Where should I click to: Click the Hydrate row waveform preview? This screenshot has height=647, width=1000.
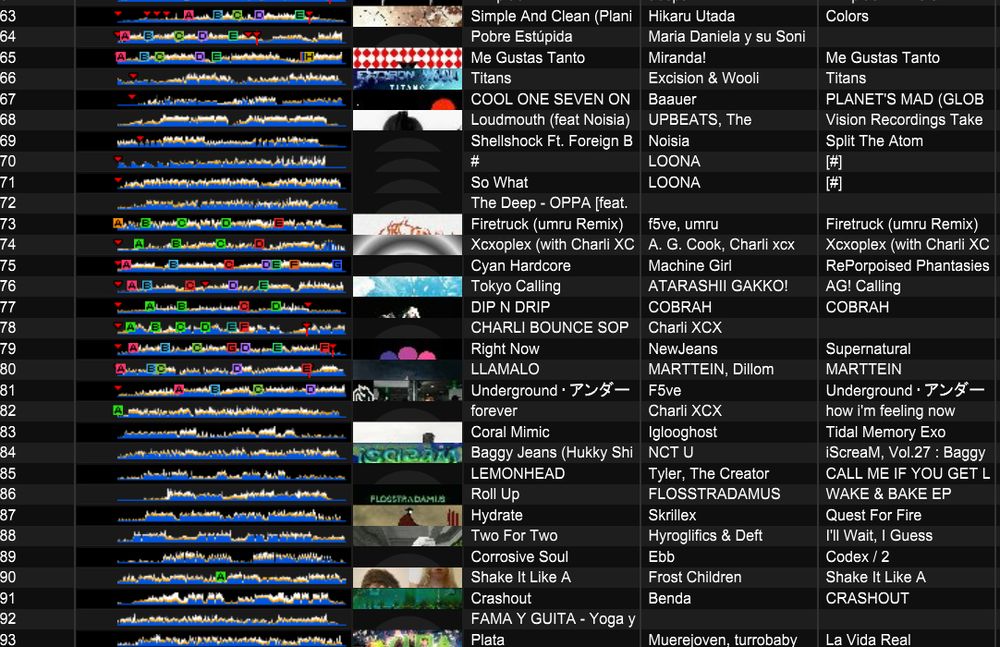[x=231, y=515]
